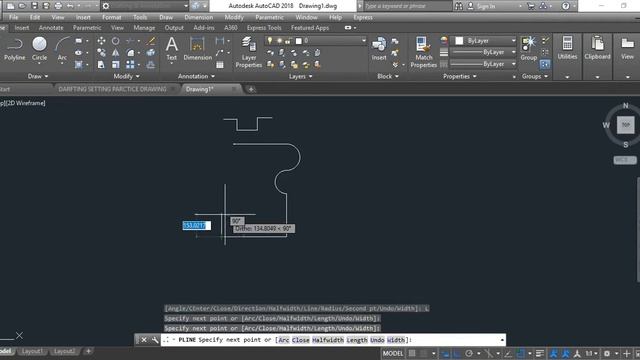Screen dimensions: 640x360
Task: Click the Arc option in command line
Action: click(284, 340)
